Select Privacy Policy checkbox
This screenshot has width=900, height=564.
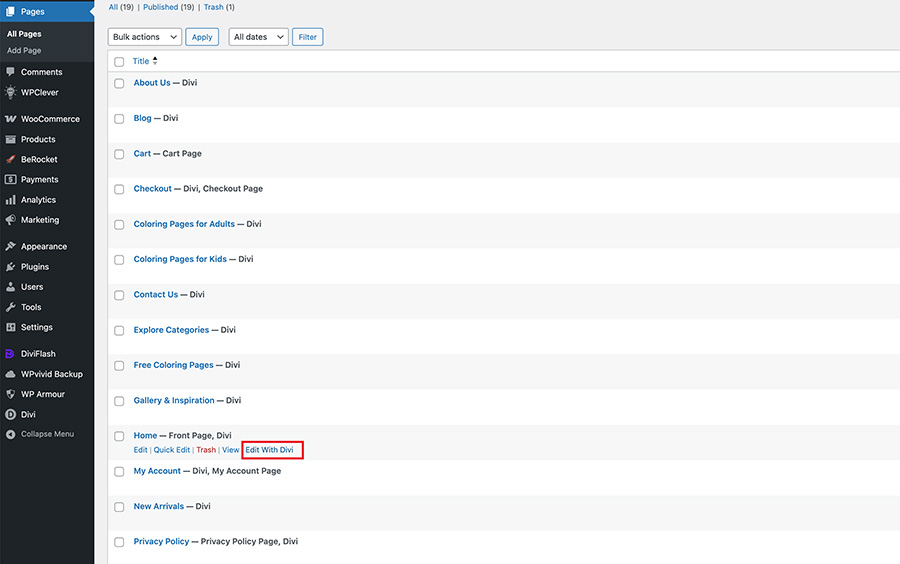tap(119, 542)
